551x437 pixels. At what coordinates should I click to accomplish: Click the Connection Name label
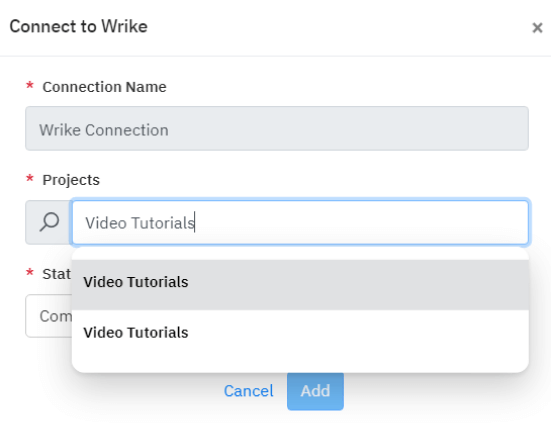(104, 87)
